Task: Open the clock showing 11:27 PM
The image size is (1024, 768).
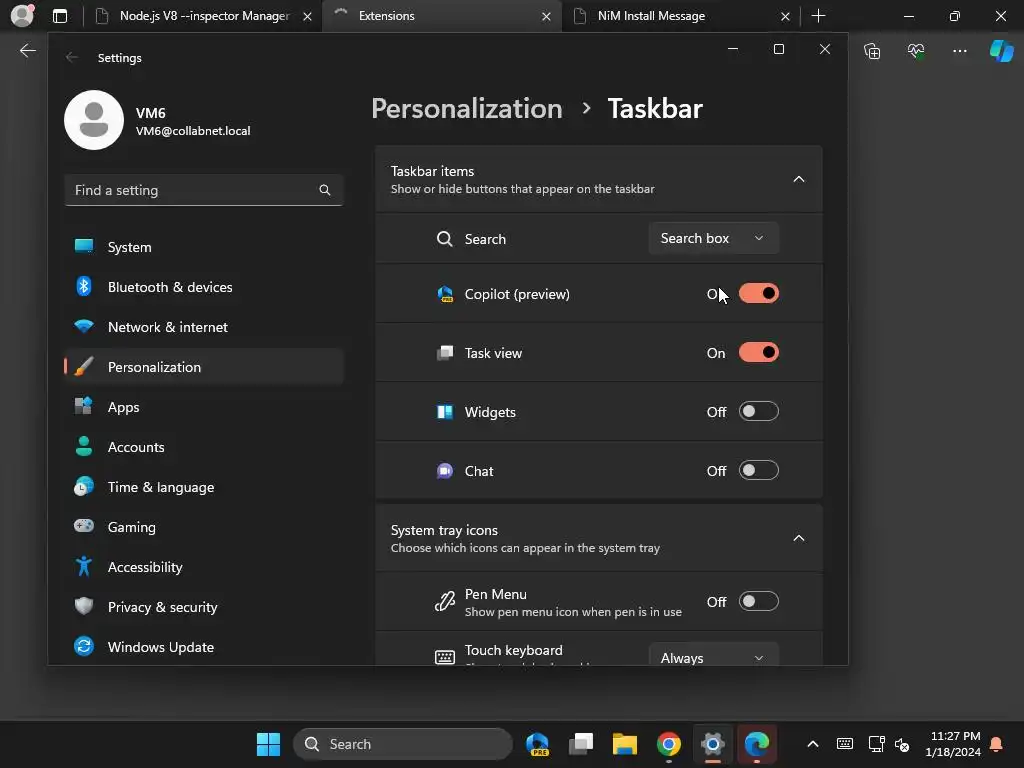Action: coord(953,744)
